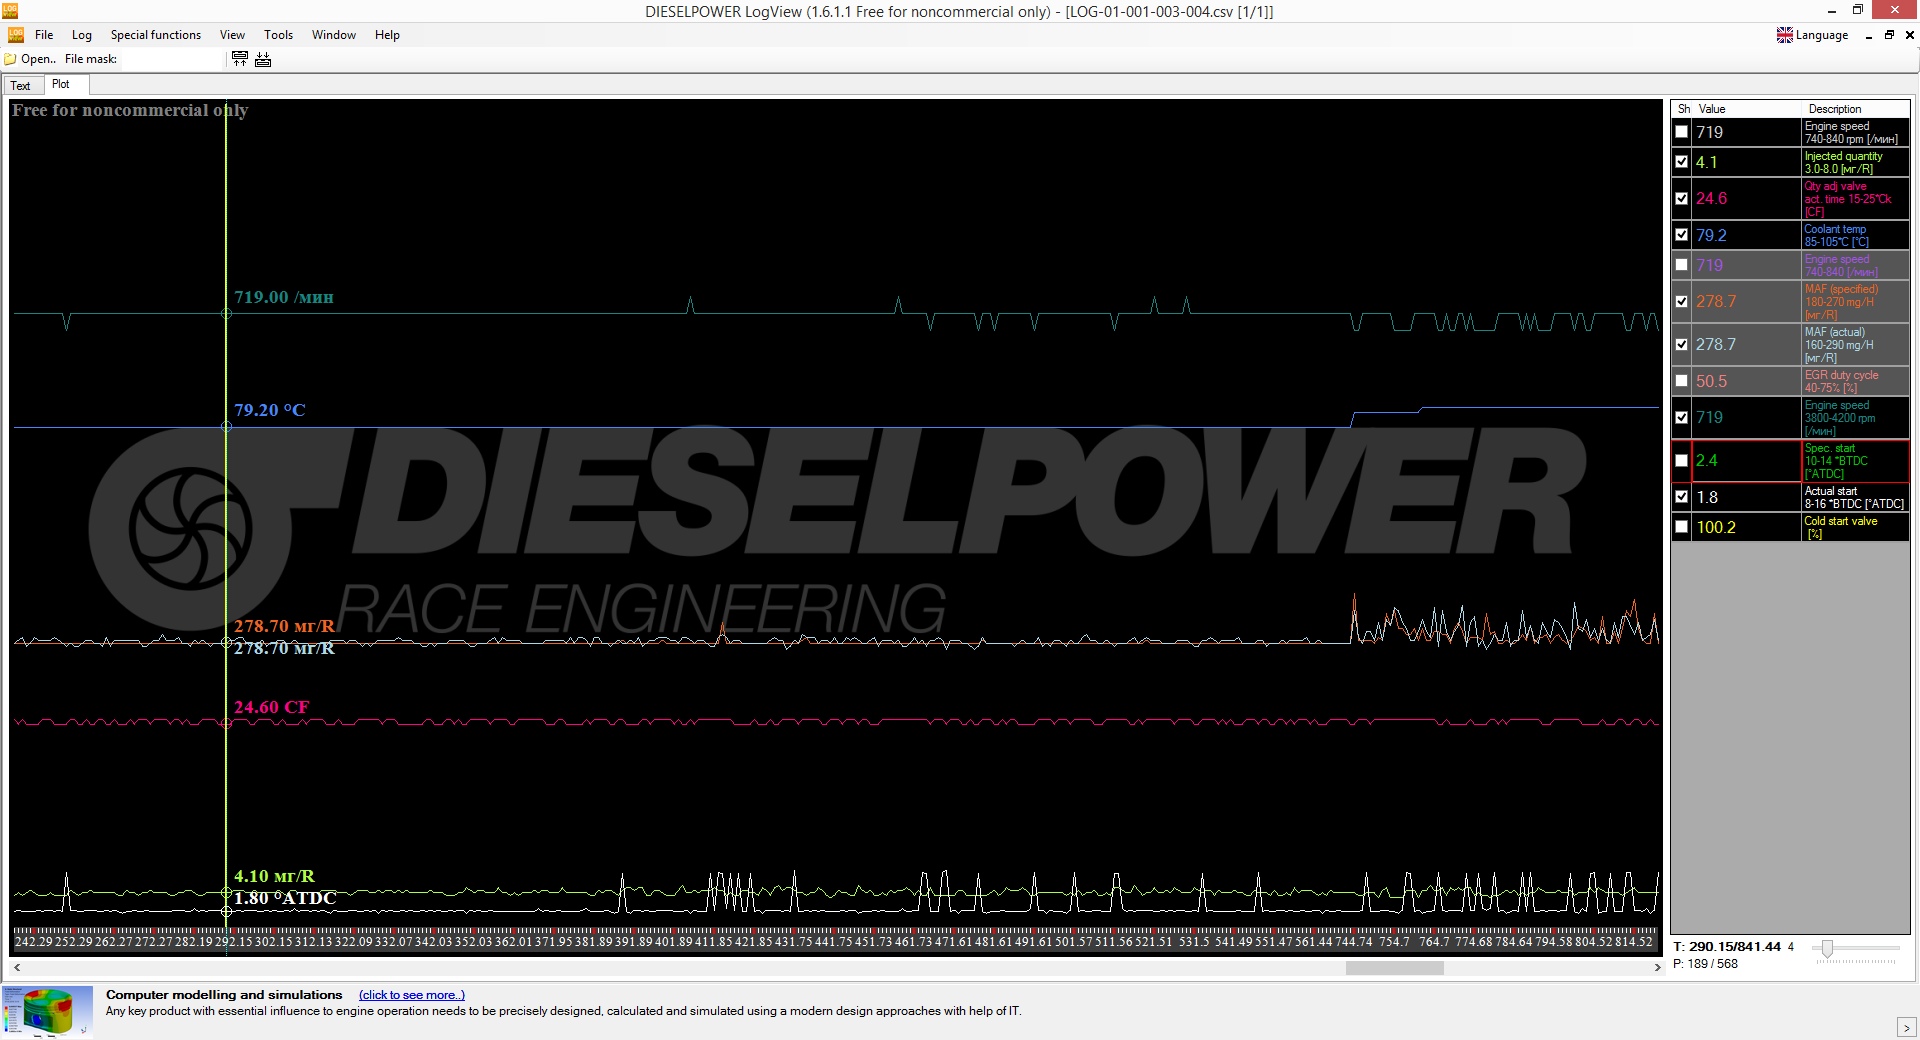Click the 1.80 °ATDC plot label

pos(285,898)
